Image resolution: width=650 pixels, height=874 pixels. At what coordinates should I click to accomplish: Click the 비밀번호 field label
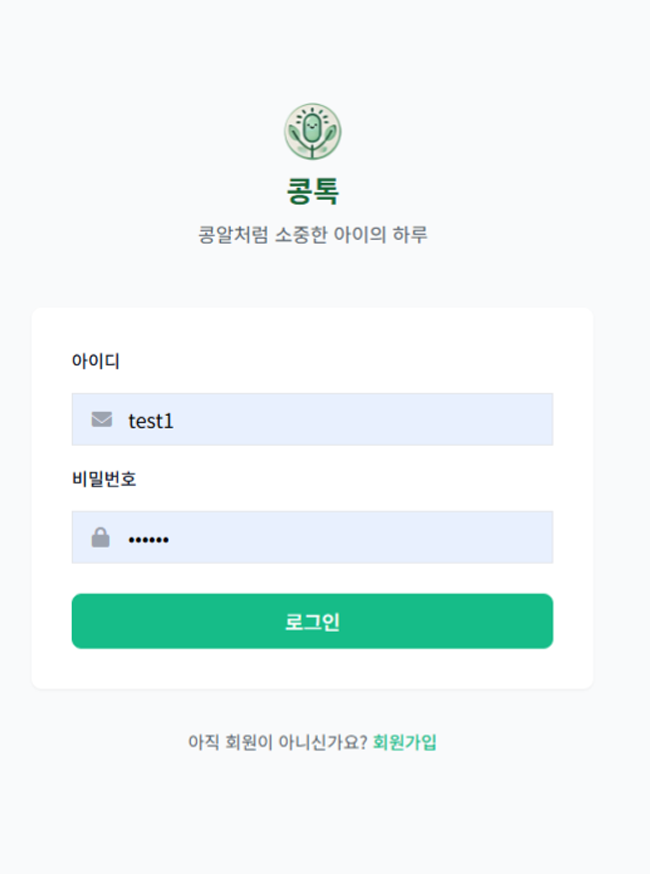coord(96,480)
